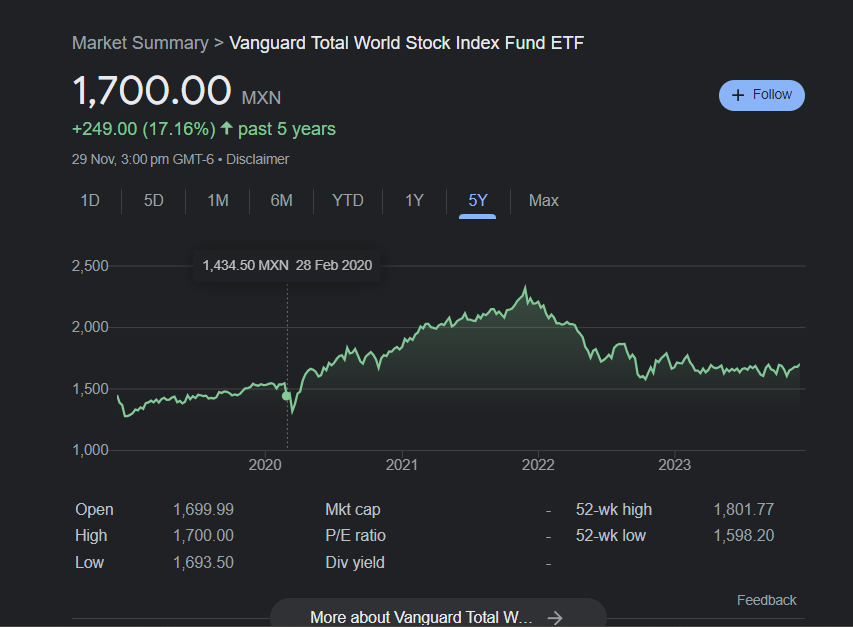Click the 2023 x-axis label

675,465
